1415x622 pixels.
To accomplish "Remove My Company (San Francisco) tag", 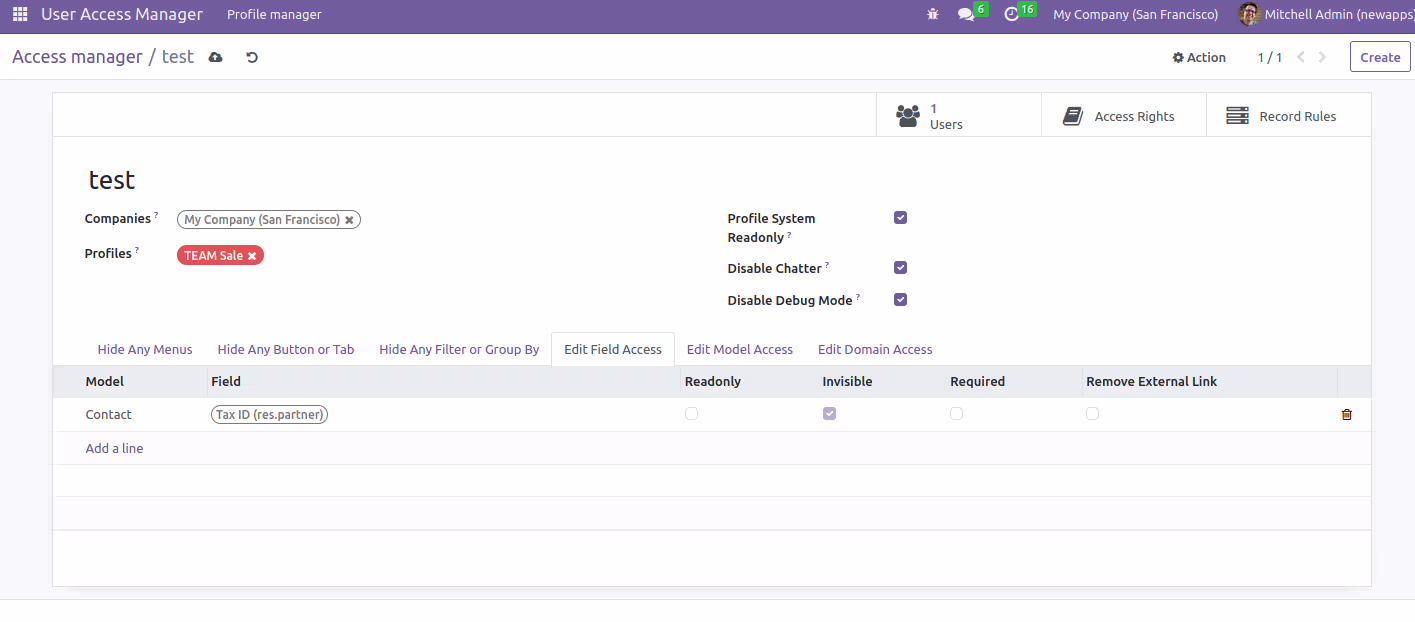I will pos(349,220).
